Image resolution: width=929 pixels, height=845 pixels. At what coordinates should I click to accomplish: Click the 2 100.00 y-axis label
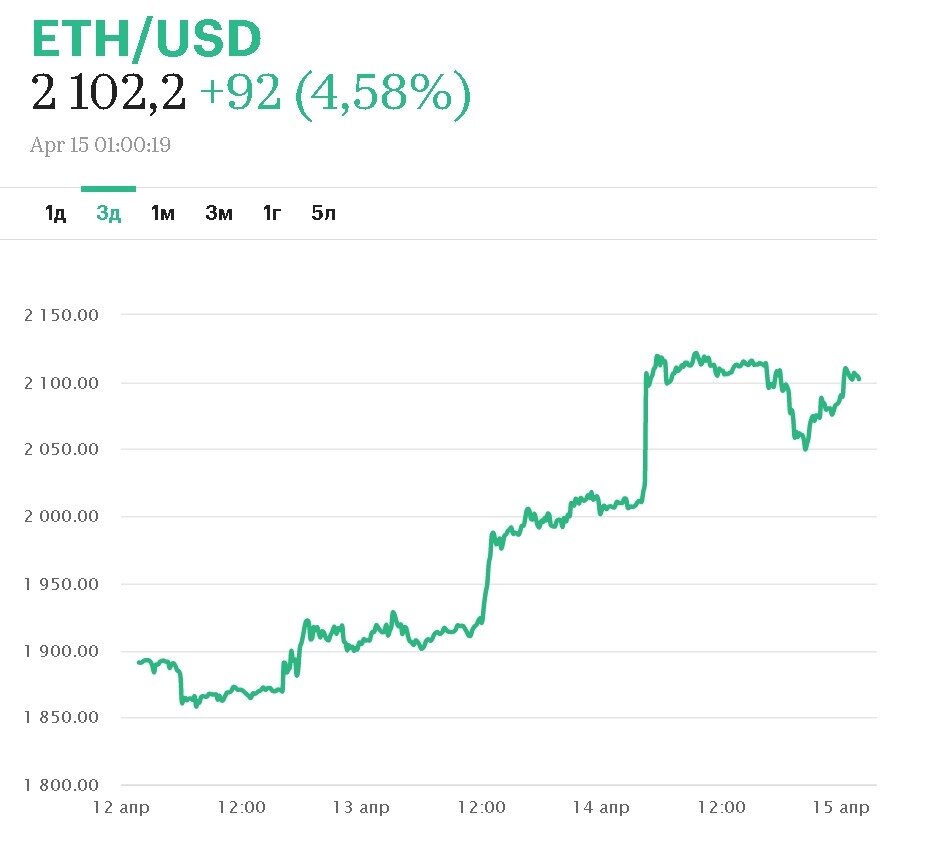click(x=62, y=383)
